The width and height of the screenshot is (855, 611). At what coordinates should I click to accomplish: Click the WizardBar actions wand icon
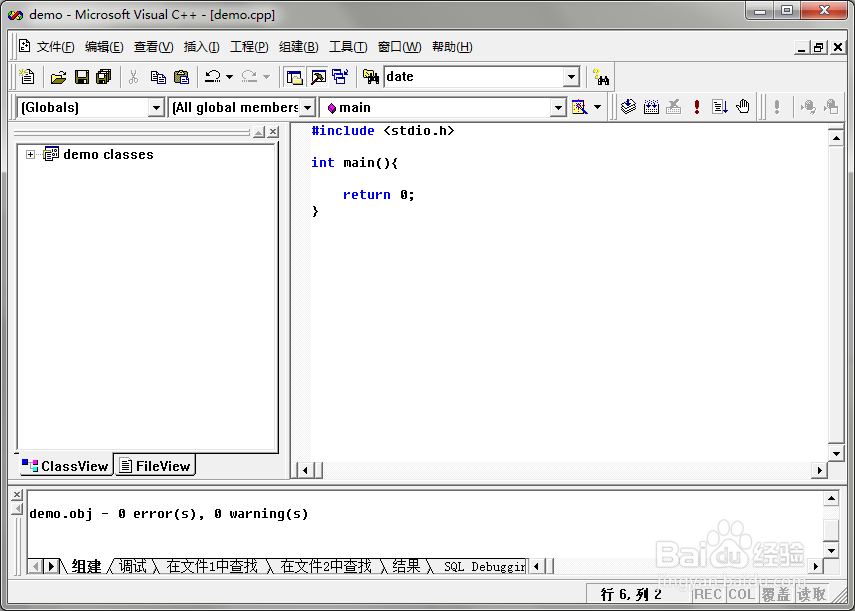[x=579, y=107]
